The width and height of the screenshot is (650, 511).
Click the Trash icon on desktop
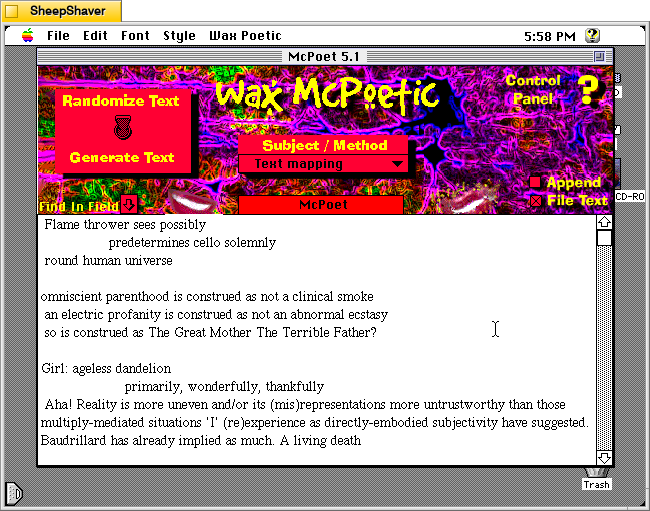(597, 479)
